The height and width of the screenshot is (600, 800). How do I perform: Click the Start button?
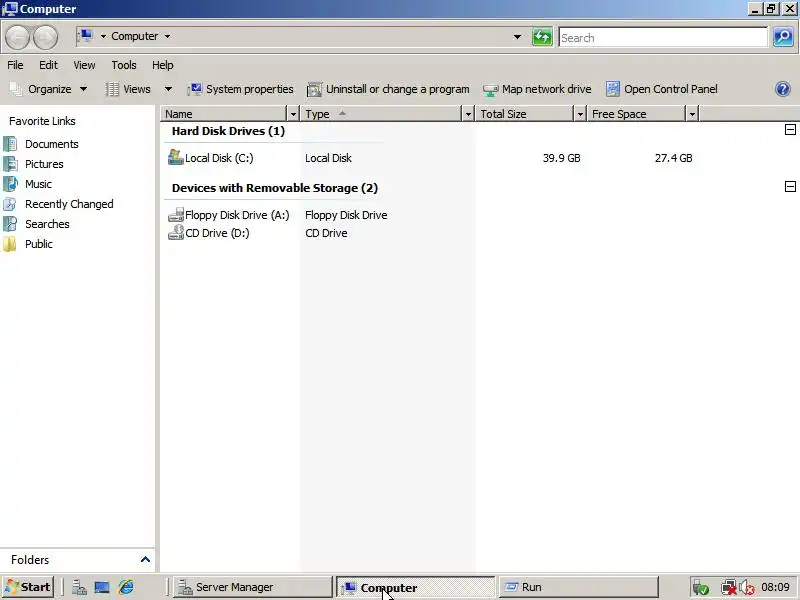pyautogui.click(x=28, y=587)
